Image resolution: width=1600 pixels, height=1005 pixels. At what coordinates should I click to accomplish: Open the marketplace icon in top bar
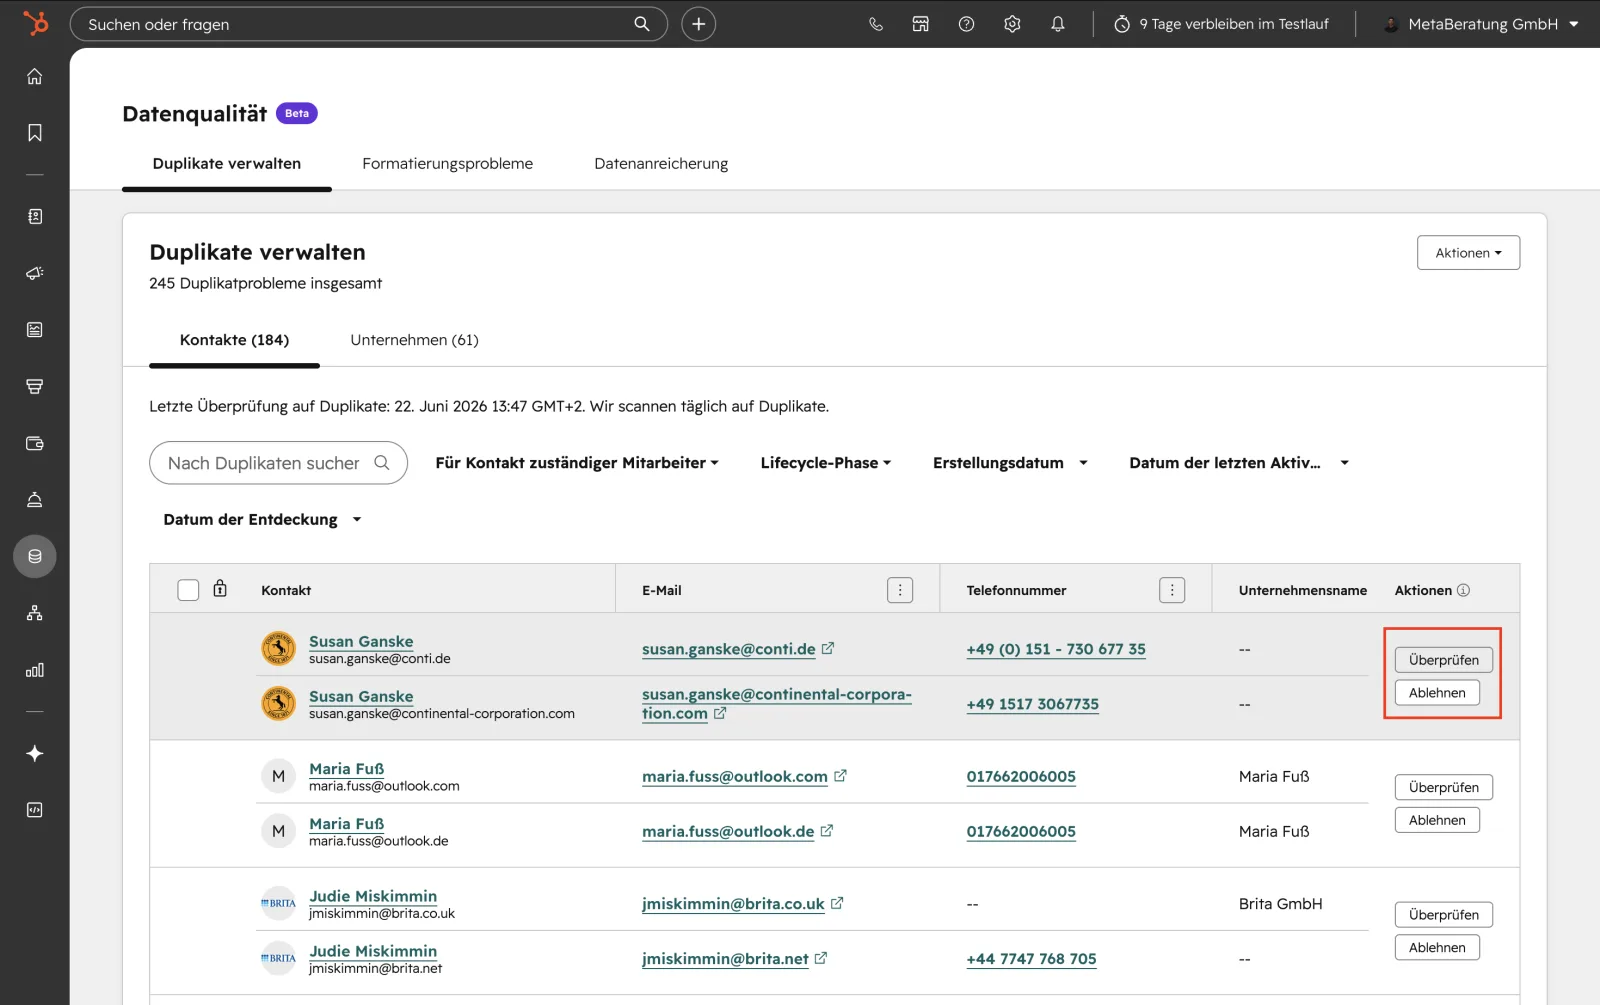[x=921, y=24]
